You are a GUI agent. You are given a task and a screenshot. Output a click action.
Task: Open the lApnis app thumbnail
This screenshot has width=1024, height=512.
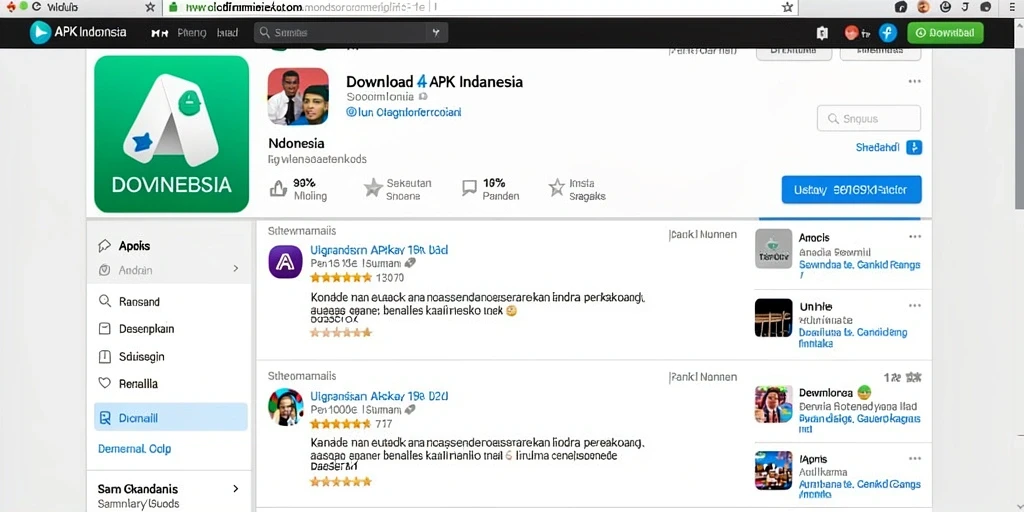(x=774, y=470)
